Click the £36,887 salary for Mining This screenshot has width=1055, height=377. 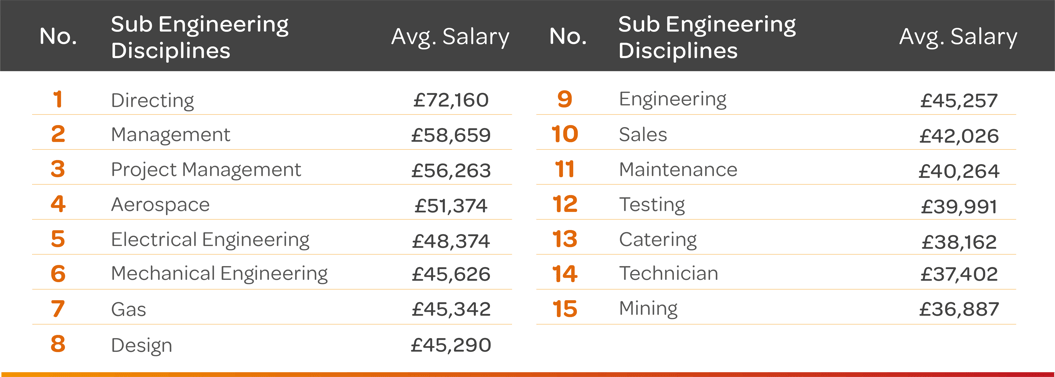coord(959,310)
